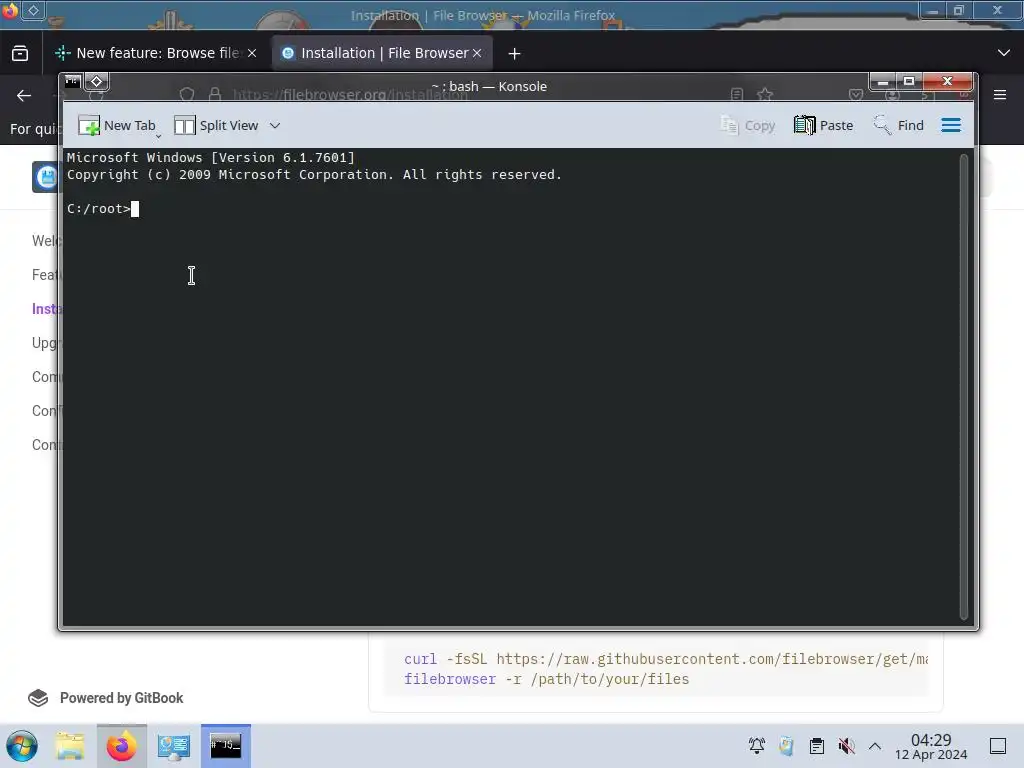Open a New Tab in Konsole
The height and width of the screenshot is (768, 1024).
117,125
